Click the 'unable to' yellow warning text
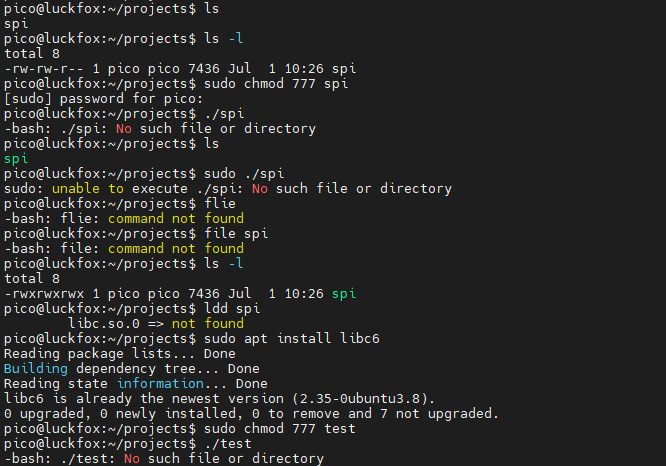 88,189
